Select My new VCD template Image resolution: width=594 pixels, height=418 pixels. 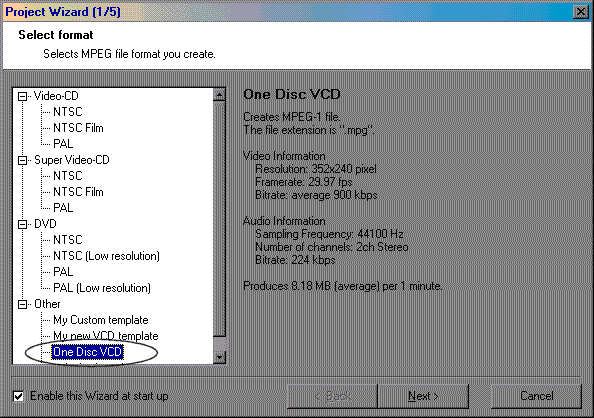105,336
